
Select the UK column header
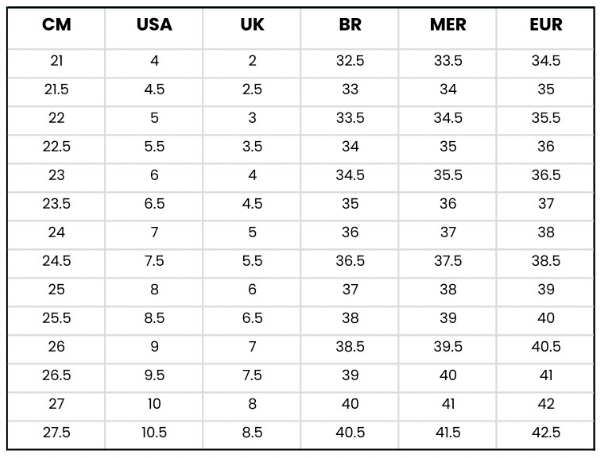point(252,25)
